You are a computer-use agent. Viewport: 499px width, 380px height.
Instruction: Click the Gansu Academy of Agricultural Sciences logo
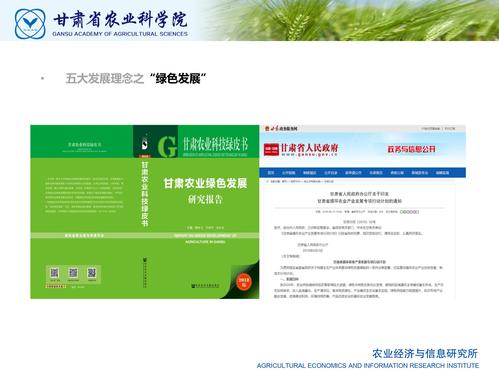(x=30, y=24)
